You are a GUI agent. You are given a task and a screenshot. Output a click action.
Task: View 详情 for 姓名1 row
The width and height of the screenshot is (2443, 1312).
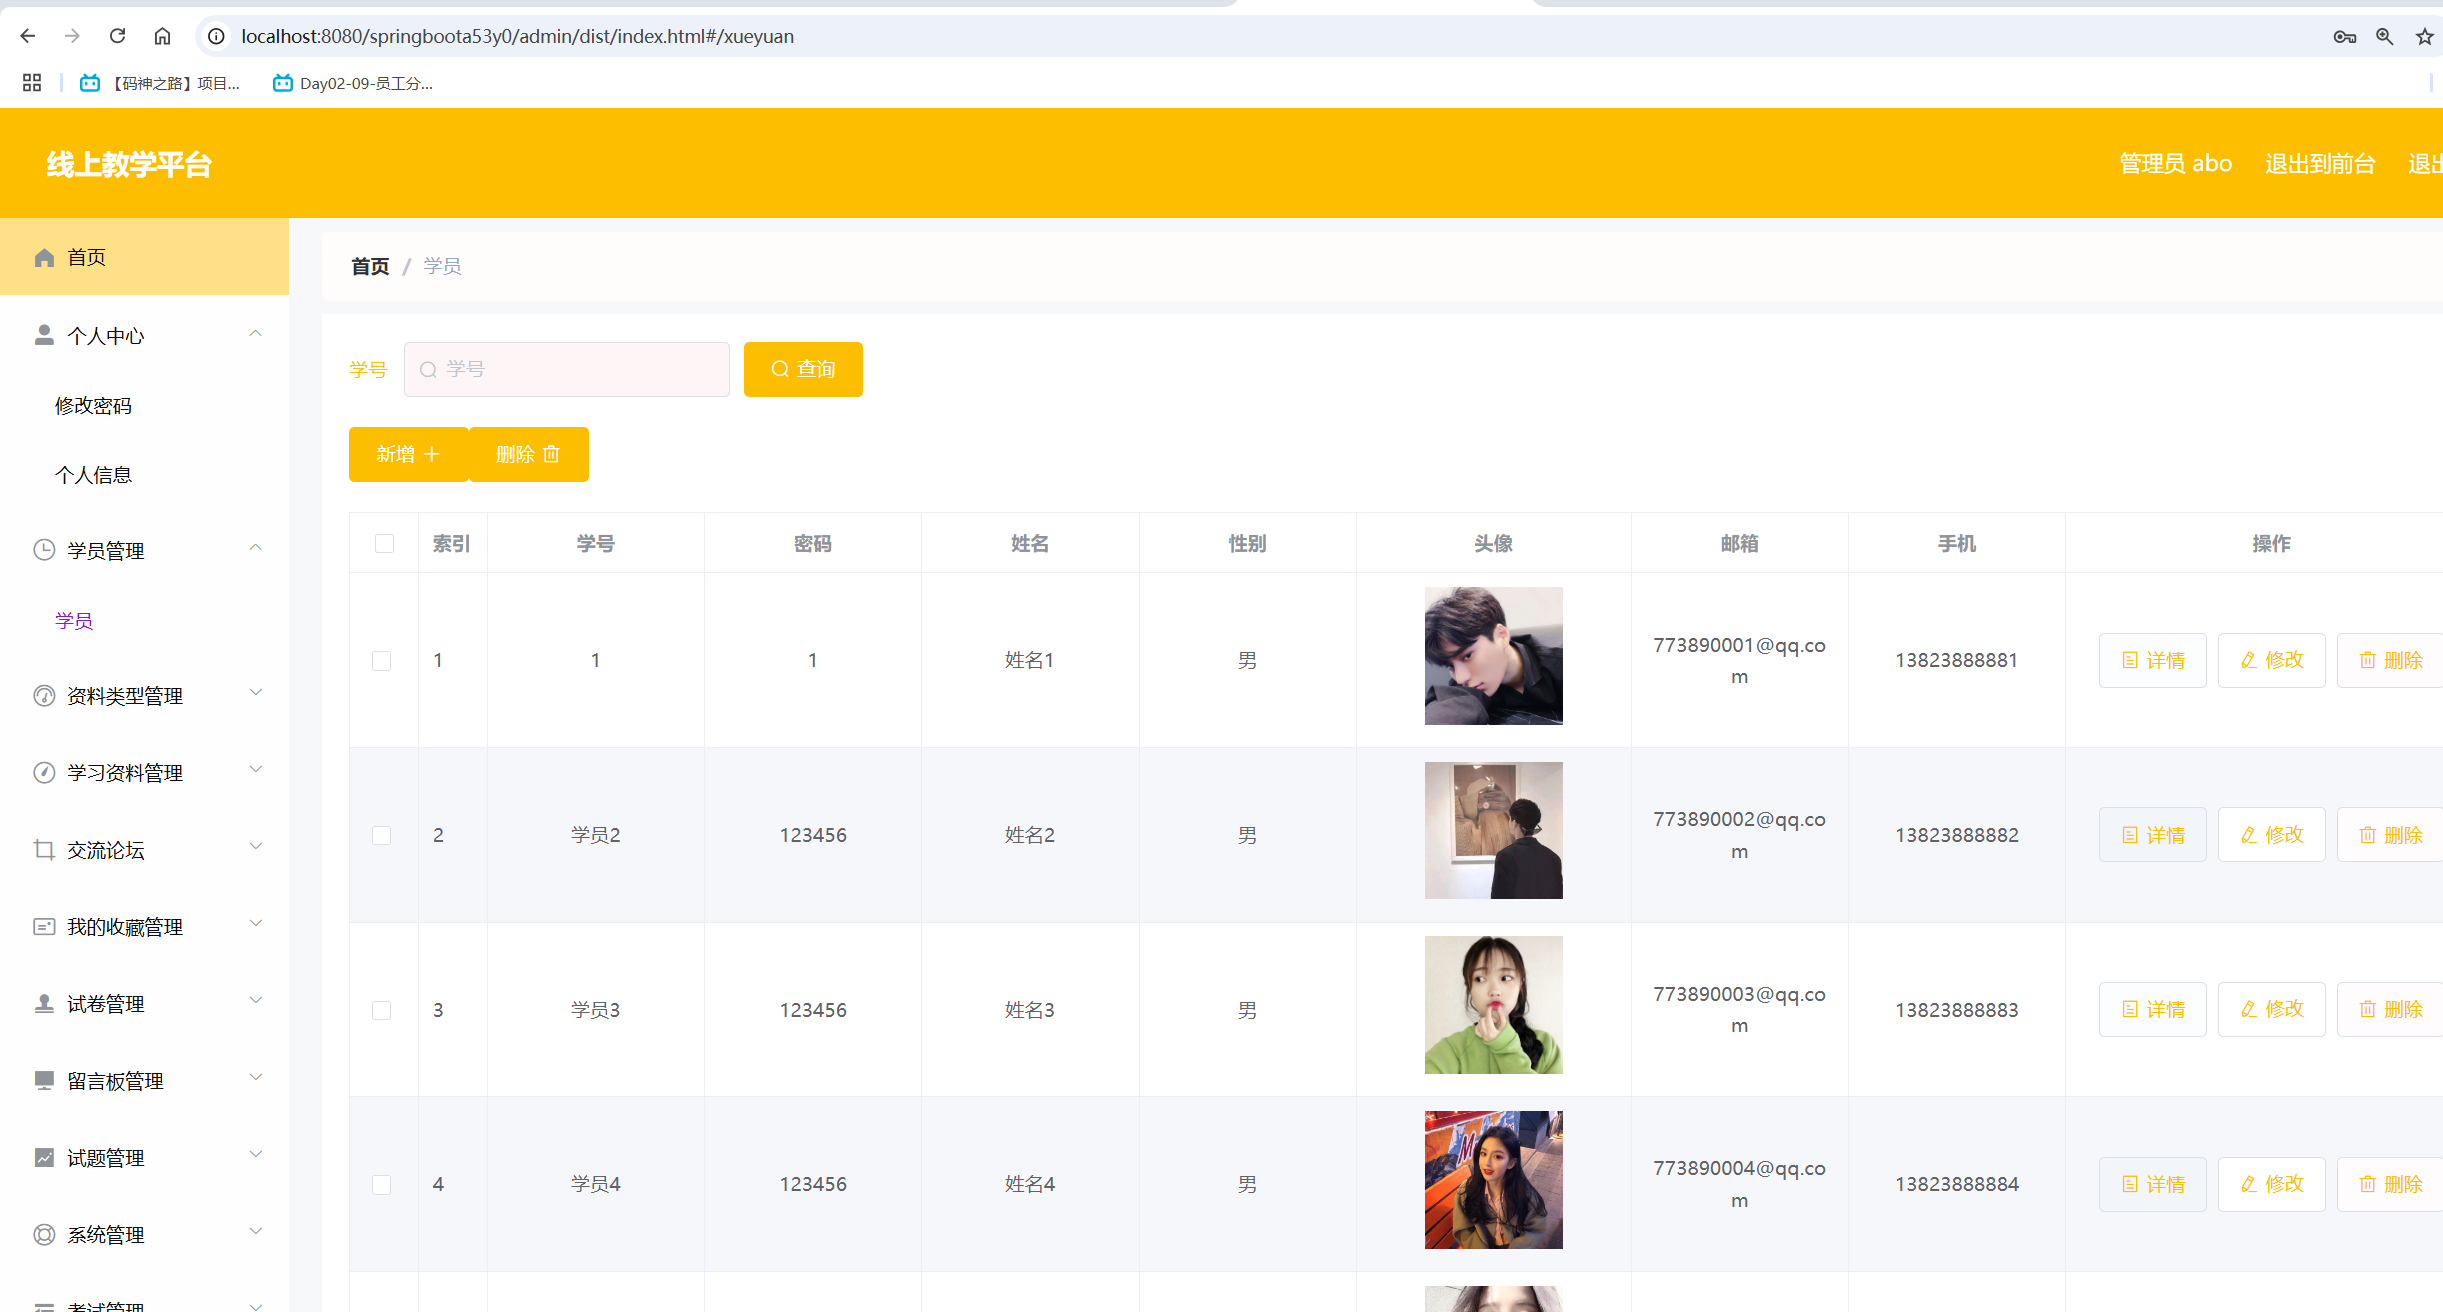pyautogui.click(x=2153, y=660)
